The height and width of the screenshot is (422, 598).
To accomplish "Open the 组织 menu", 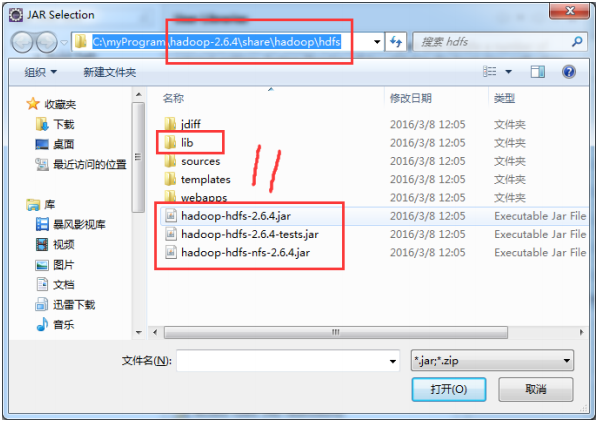I will (40, 72).
